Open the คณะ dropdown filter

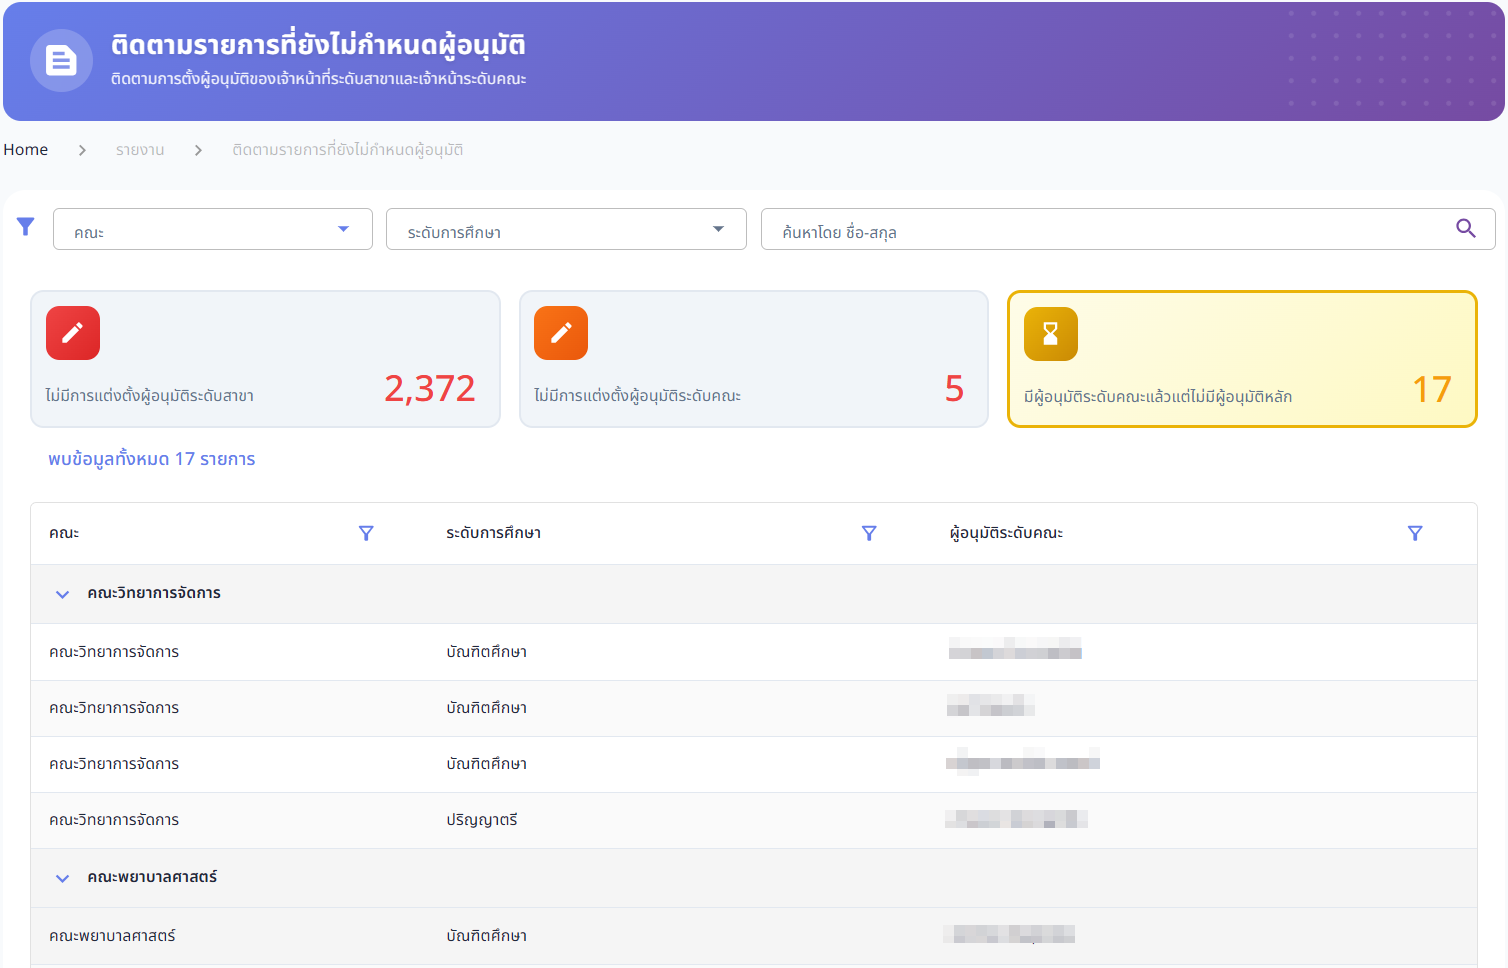212,230
